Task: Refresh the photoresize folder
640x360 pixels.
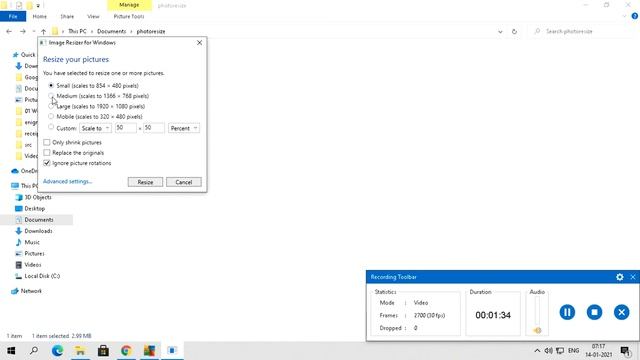Action: 514,31
